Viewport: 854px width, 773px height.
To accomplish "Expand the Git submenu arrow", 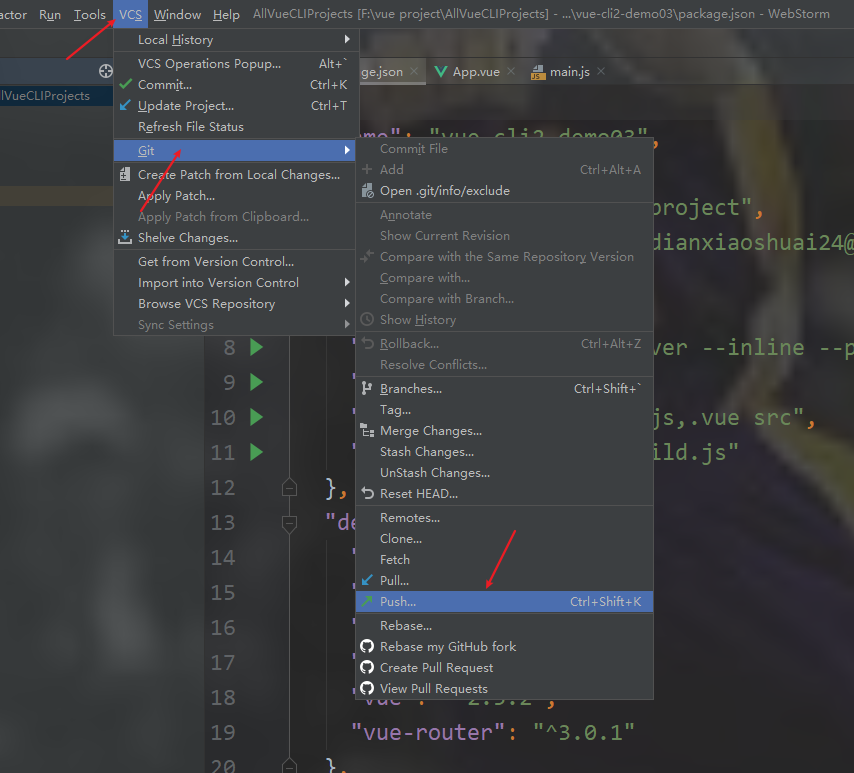I will [347, 150].
